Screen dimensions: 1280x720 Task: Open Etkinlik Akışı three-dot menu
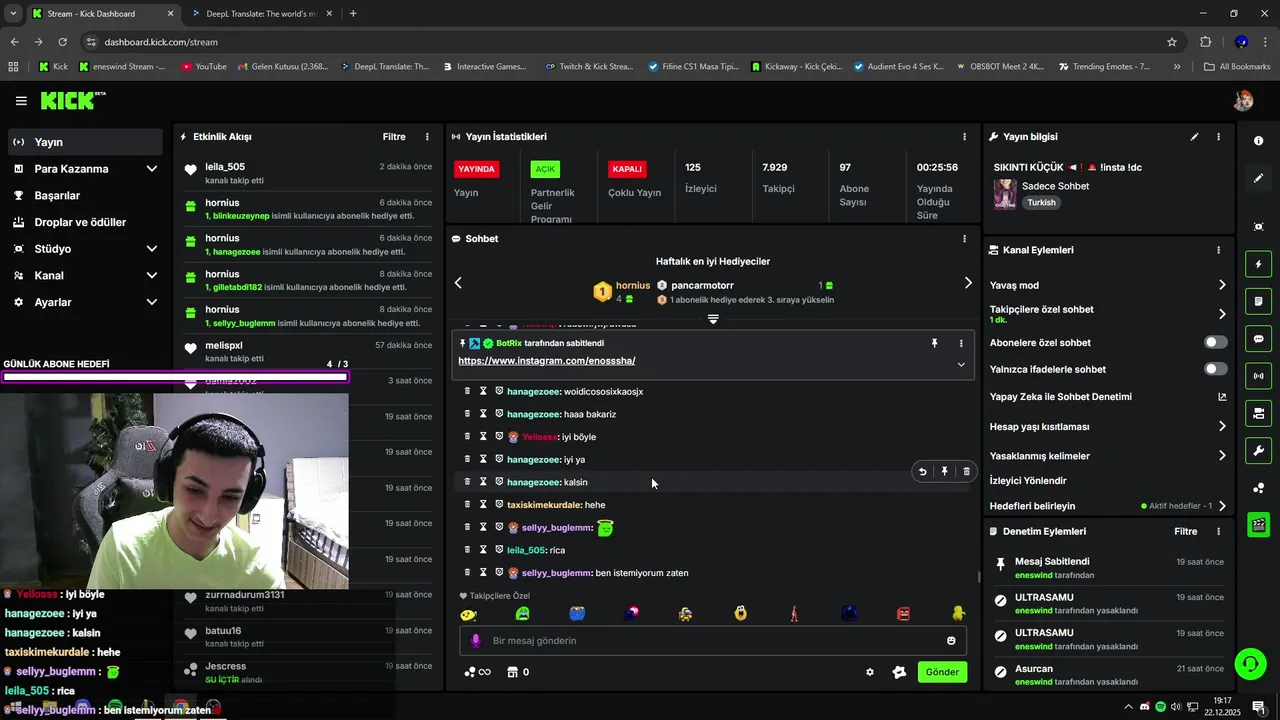[x=427, y=137]
